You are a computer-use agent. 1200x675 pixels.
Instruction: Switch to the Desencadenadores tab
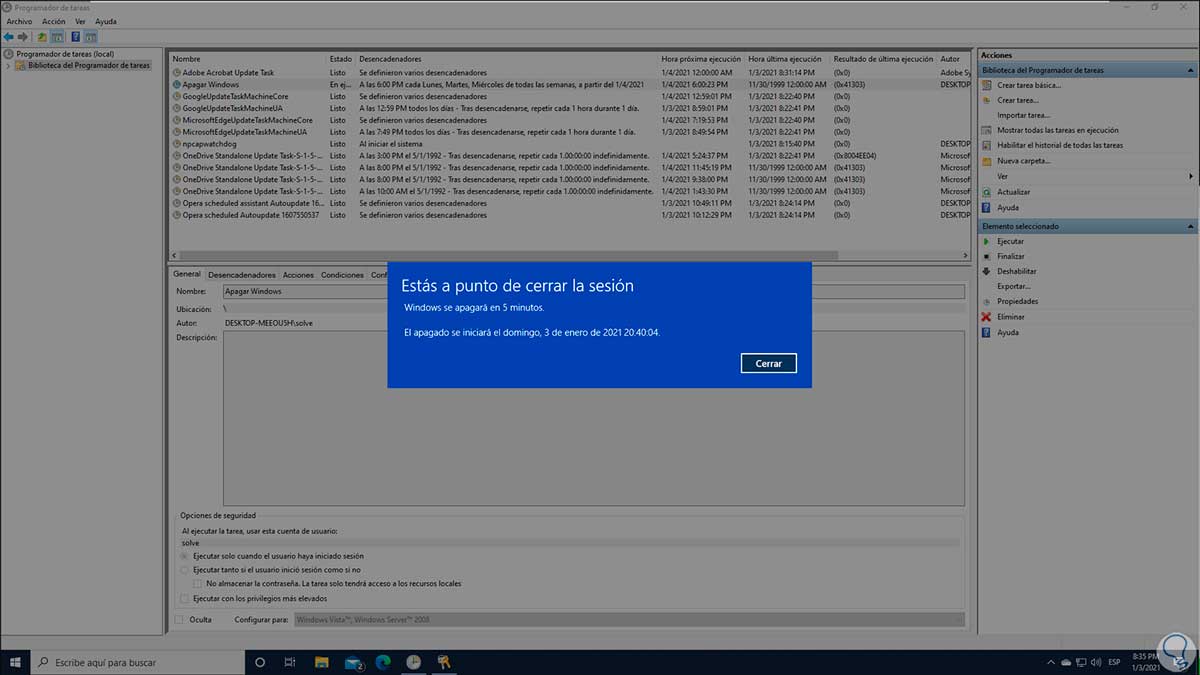pos(241,275)
